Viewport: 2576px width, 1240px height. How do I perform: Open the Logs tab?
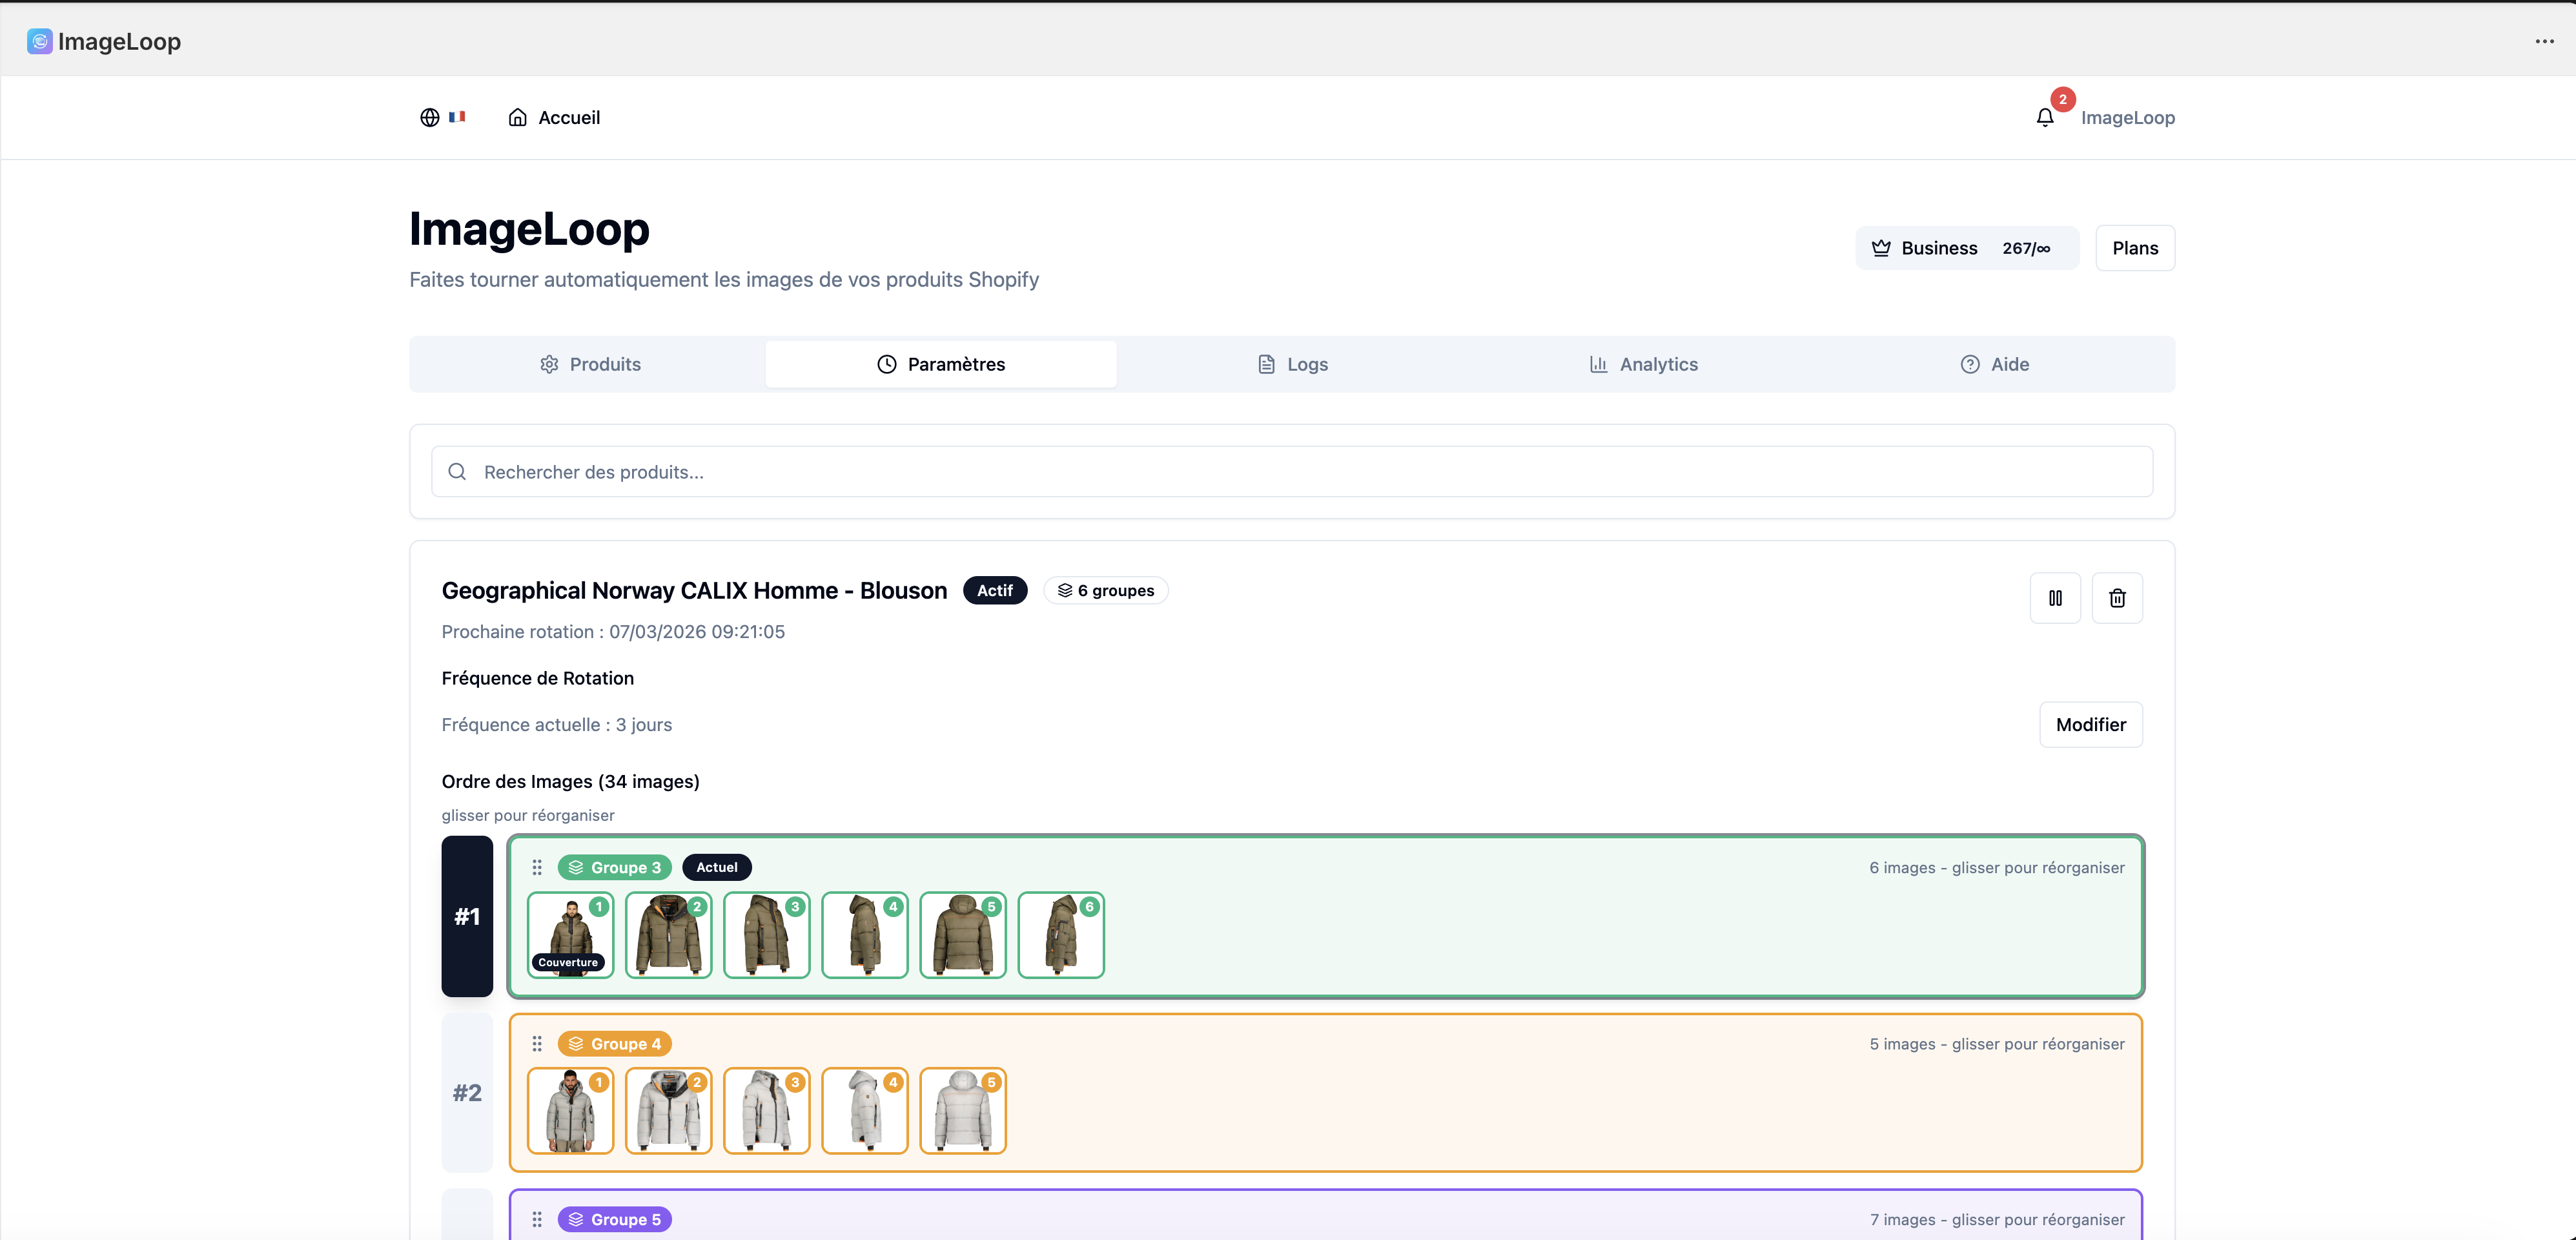click(x=1292, y=364)
